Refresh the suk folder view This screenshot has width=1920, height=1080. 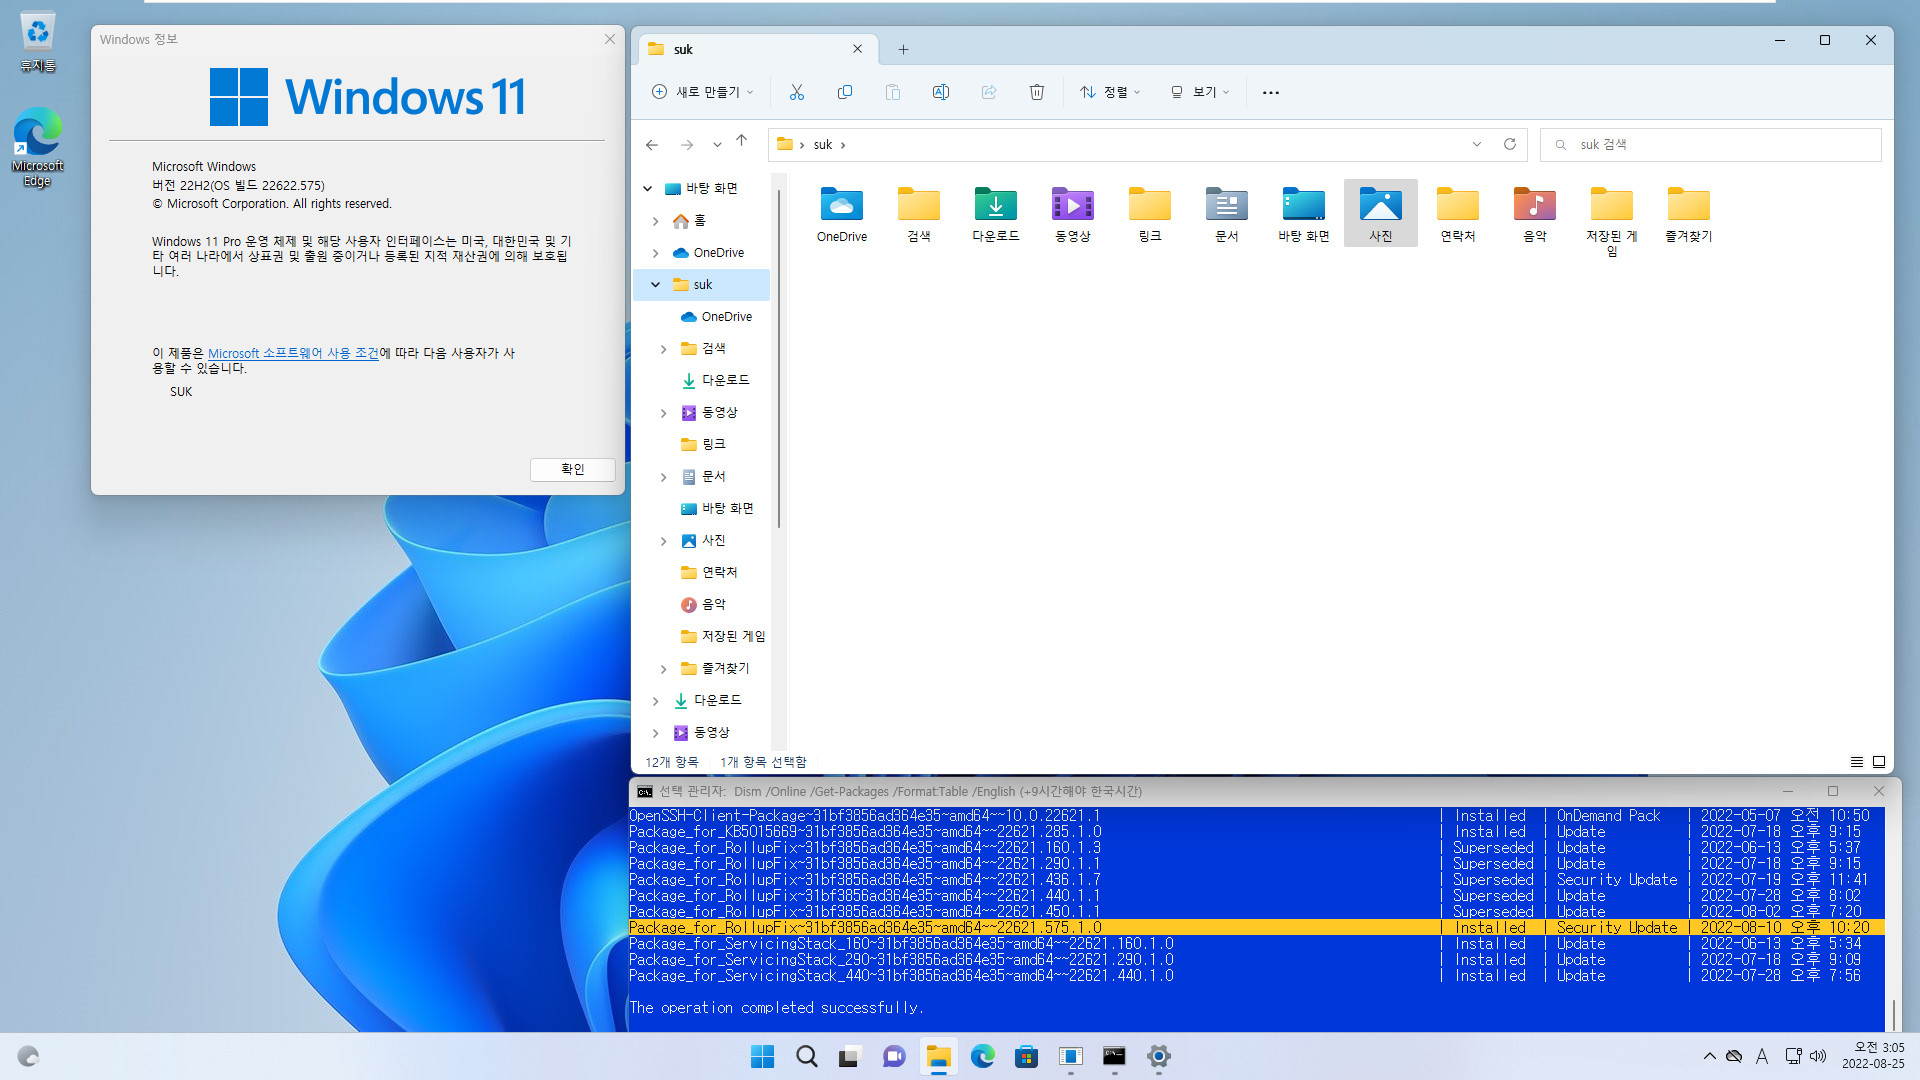click(x=1509, y=144)
